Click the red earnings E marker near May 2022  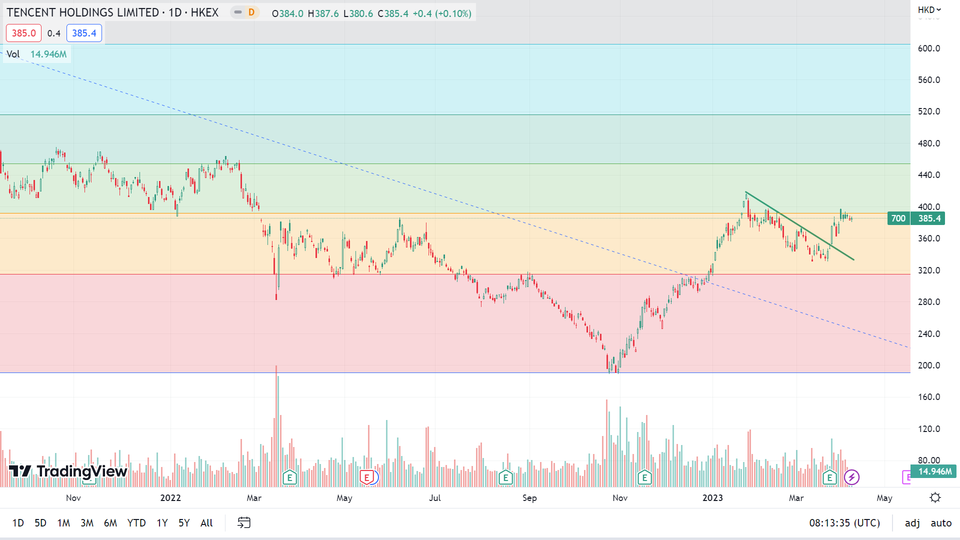point(367,477)
